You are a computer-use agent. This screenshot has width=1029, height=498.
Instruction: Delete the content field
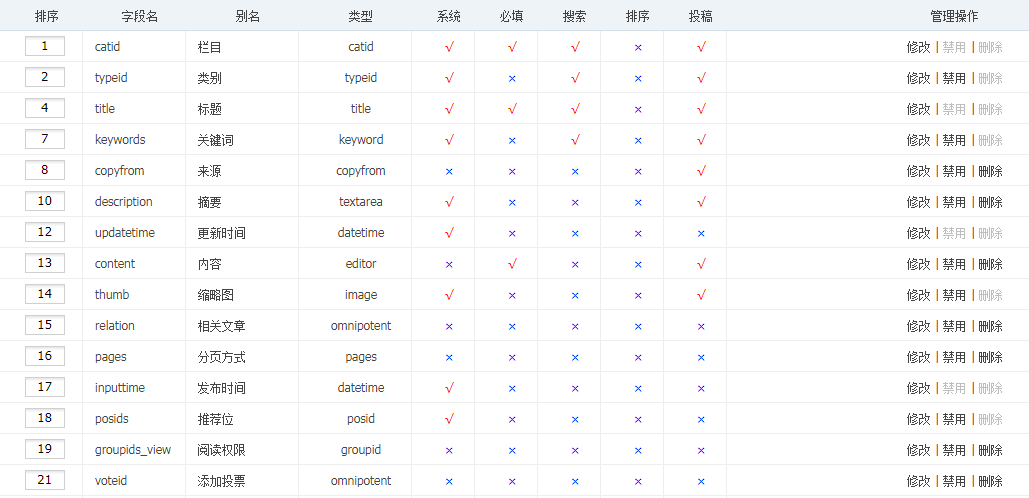tap(990, 264)
